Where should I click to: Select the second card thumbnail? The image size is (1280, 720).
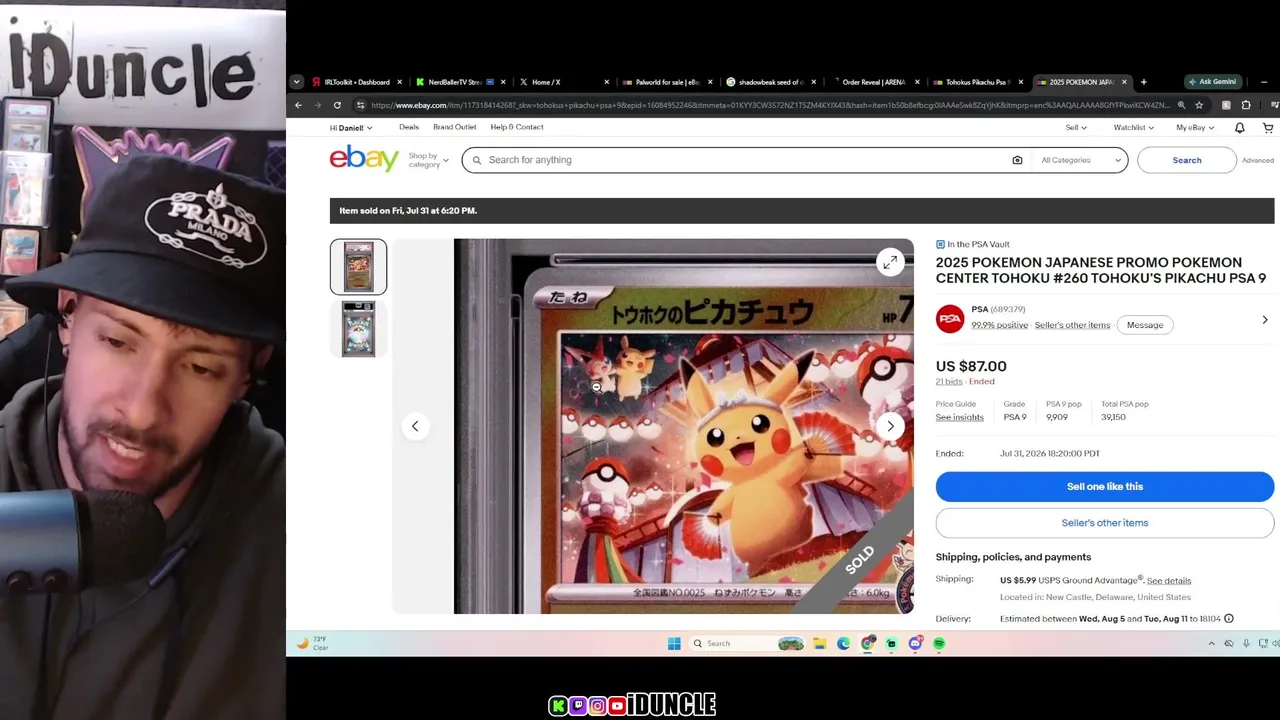358,328
